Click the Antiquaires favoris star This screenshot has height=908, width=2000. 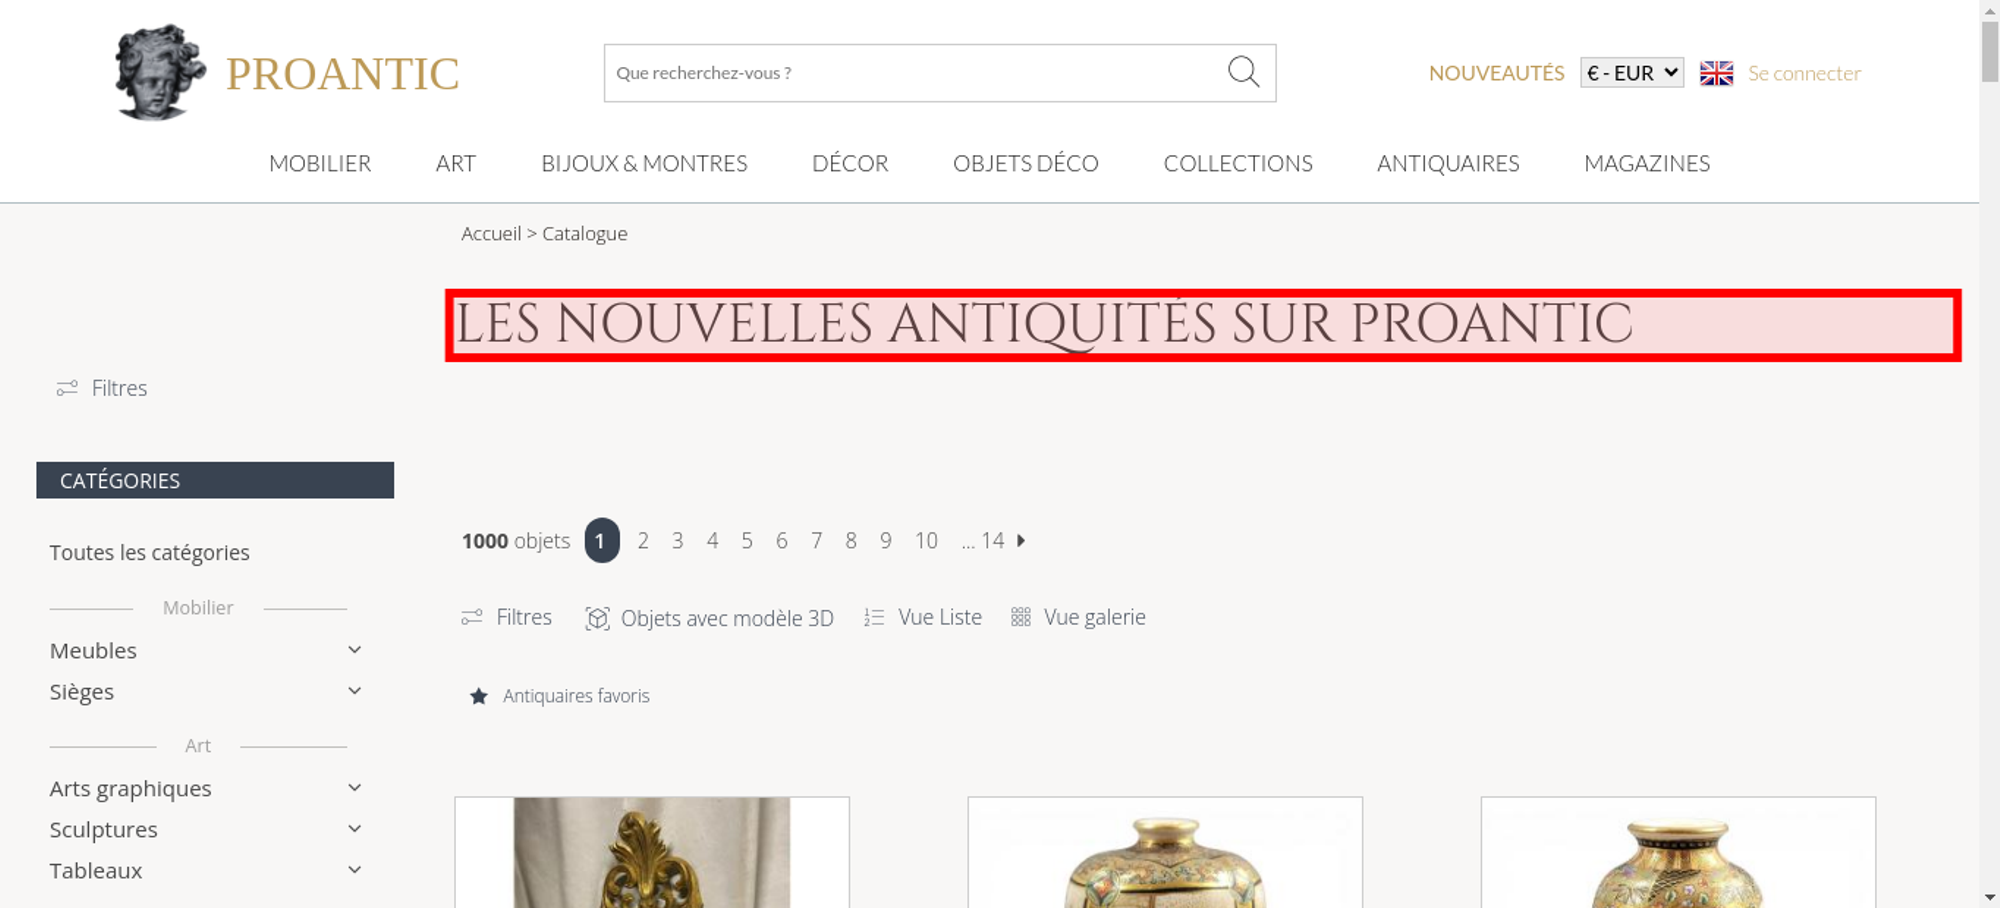click(479, 696)
